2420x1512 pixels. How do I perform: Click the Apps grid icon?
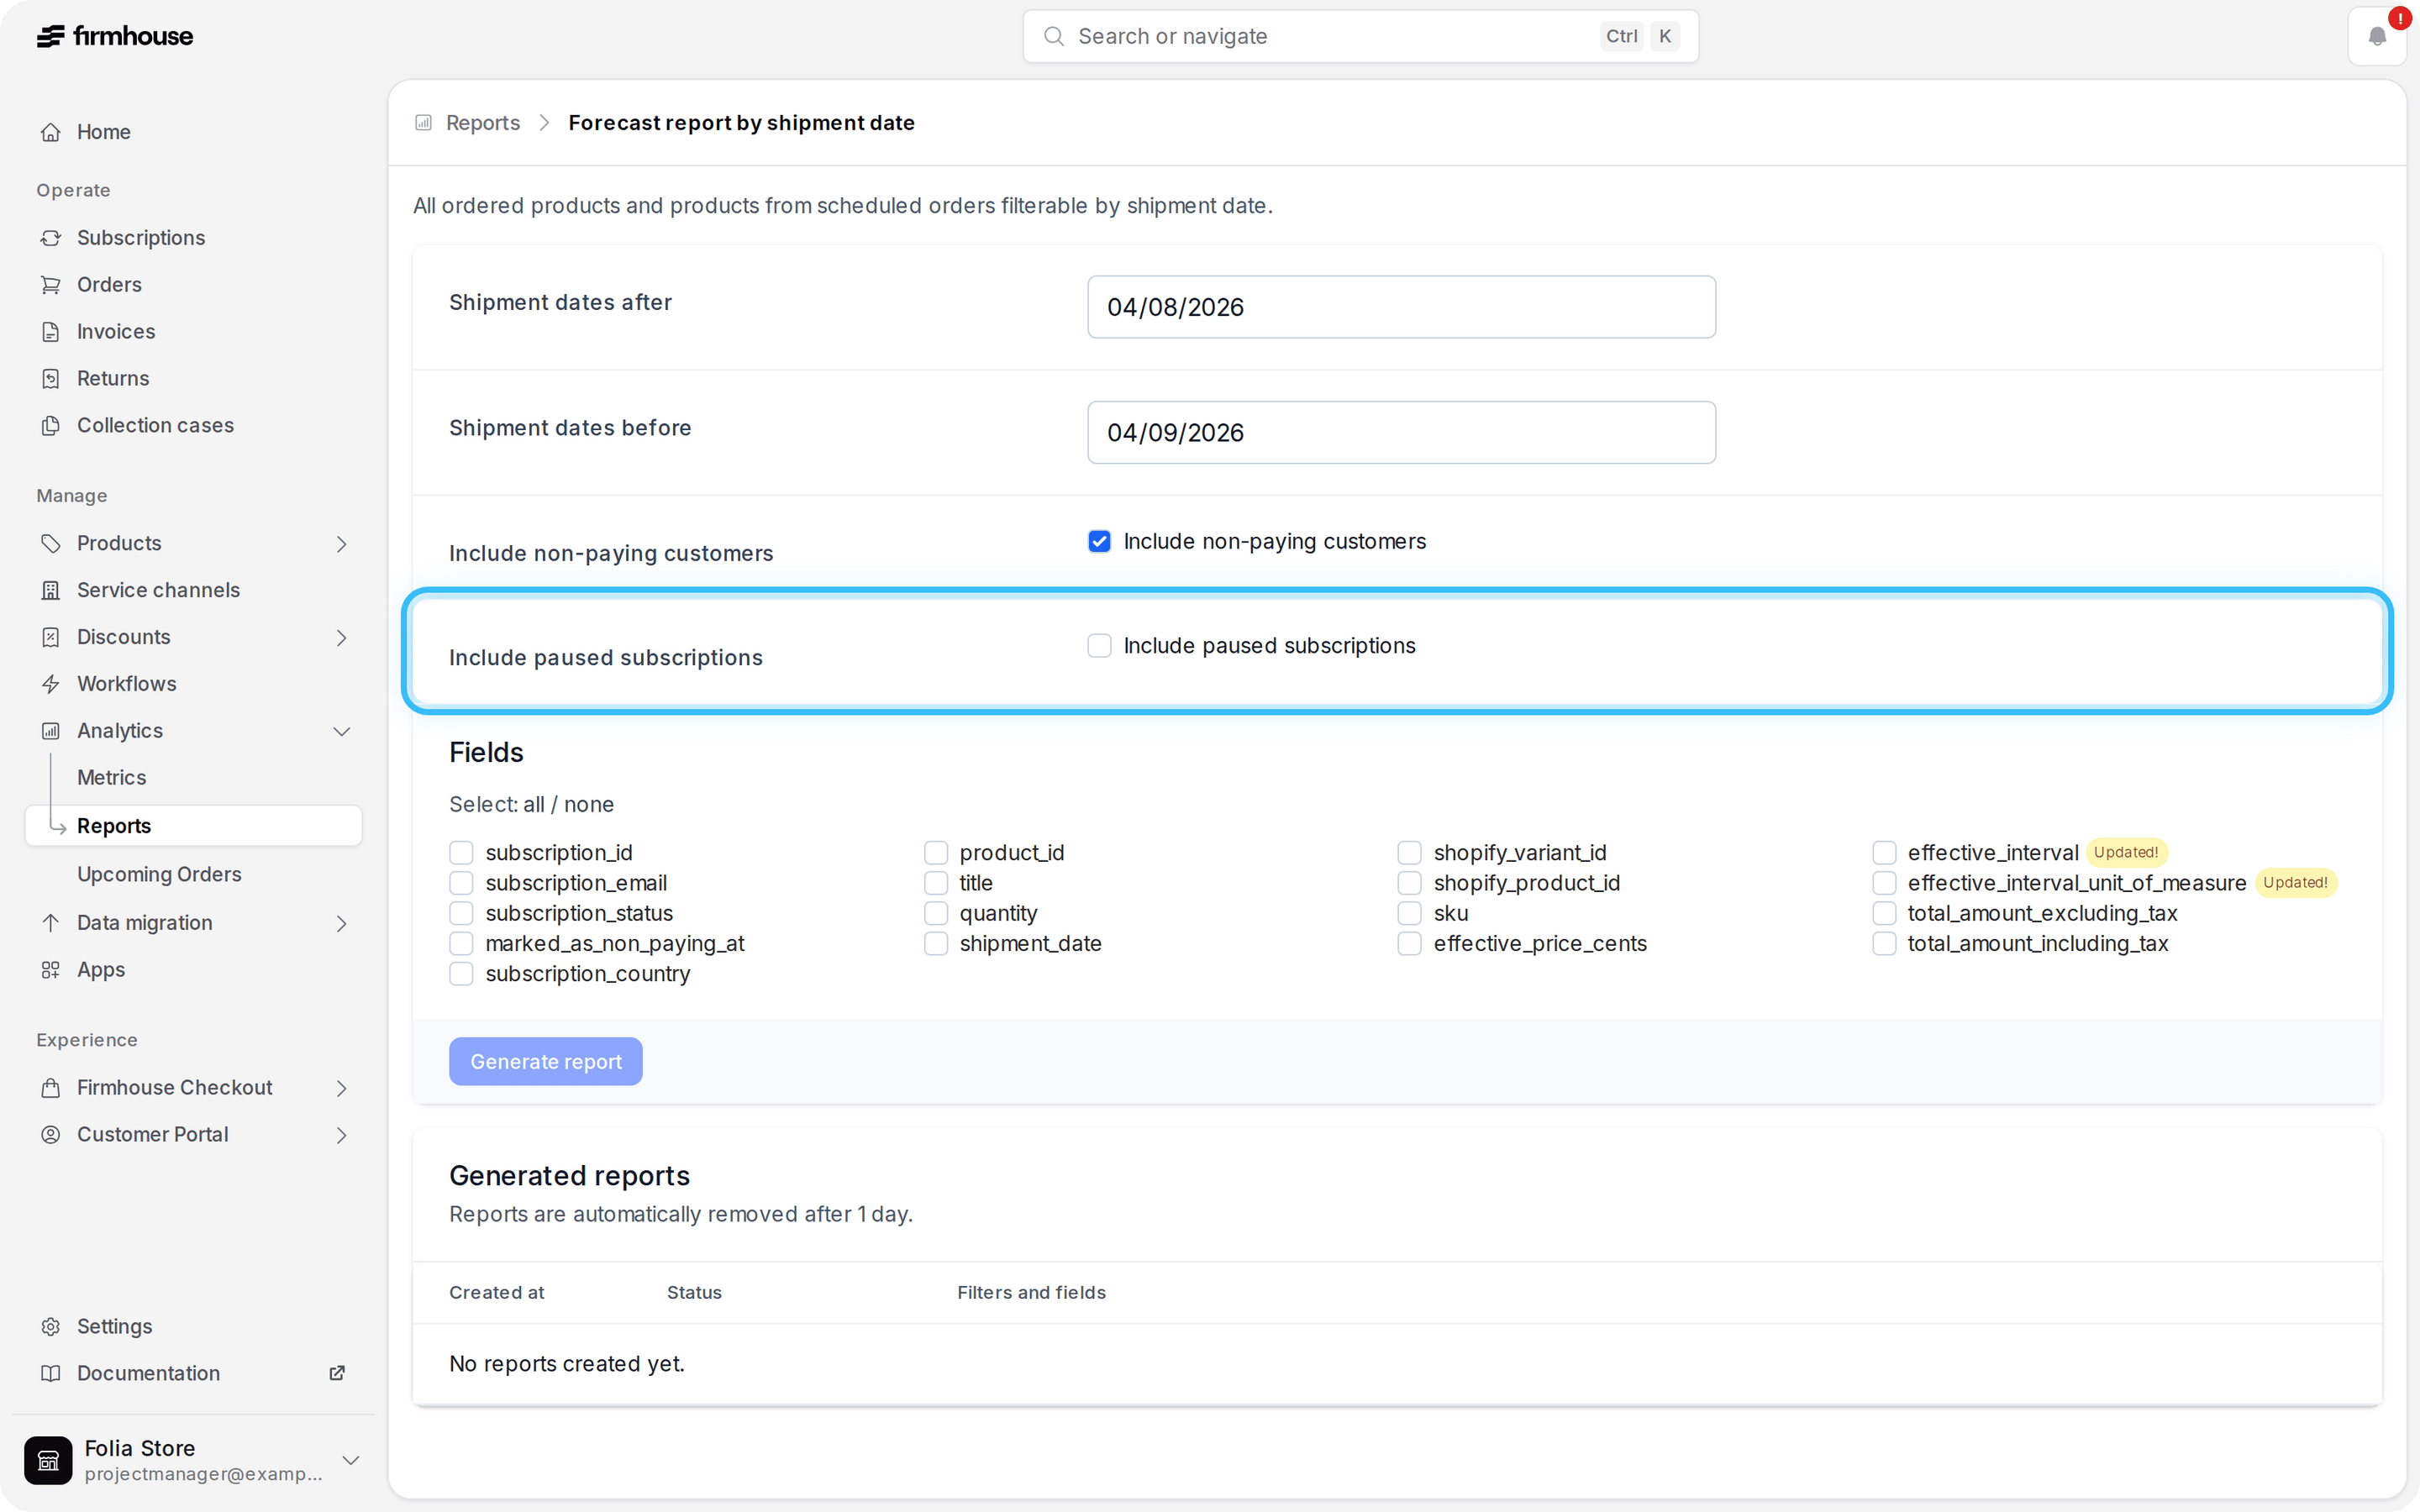50,971
